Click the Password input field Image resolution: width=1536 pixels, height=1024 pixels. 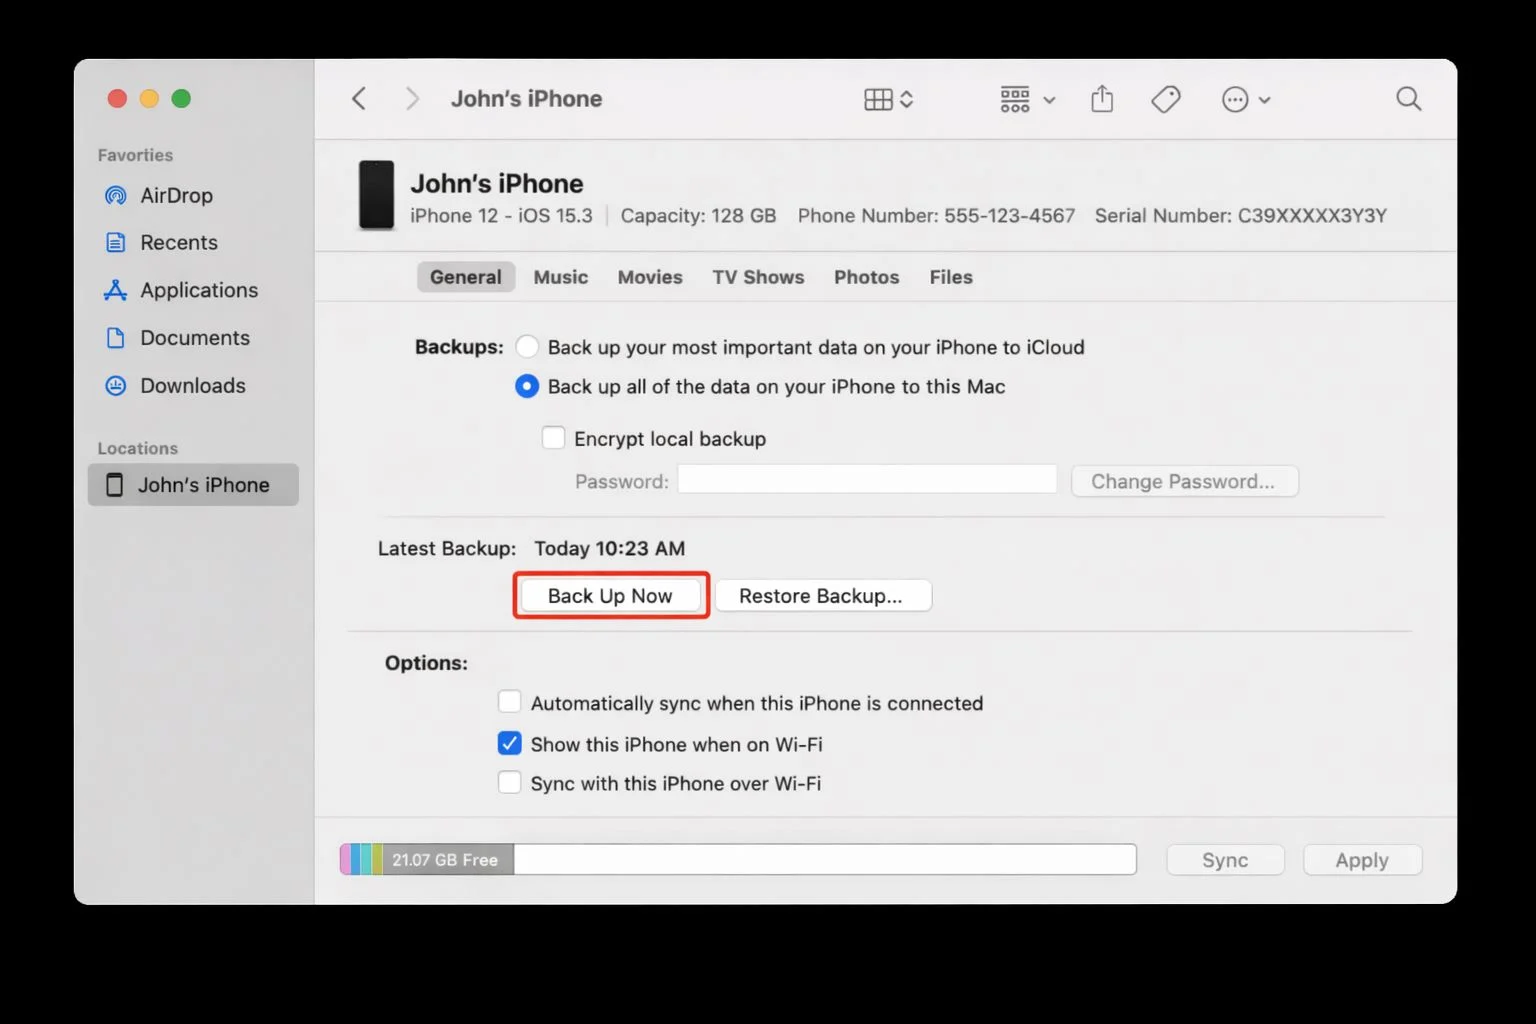pyautogui.click(x=866, y=479)
